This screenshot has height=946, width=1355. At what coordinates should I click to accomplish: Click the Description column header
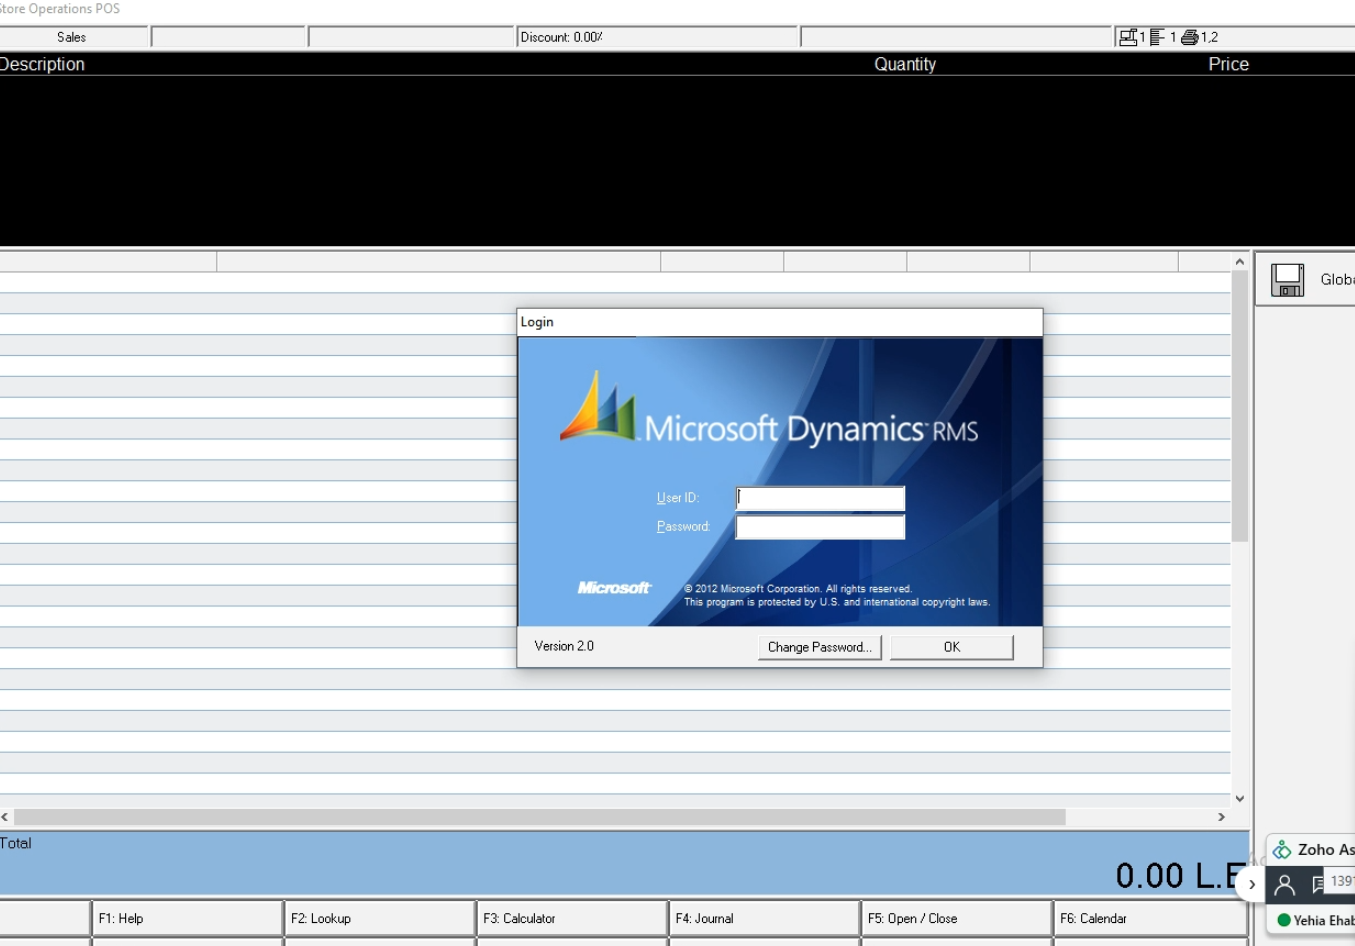42,64
